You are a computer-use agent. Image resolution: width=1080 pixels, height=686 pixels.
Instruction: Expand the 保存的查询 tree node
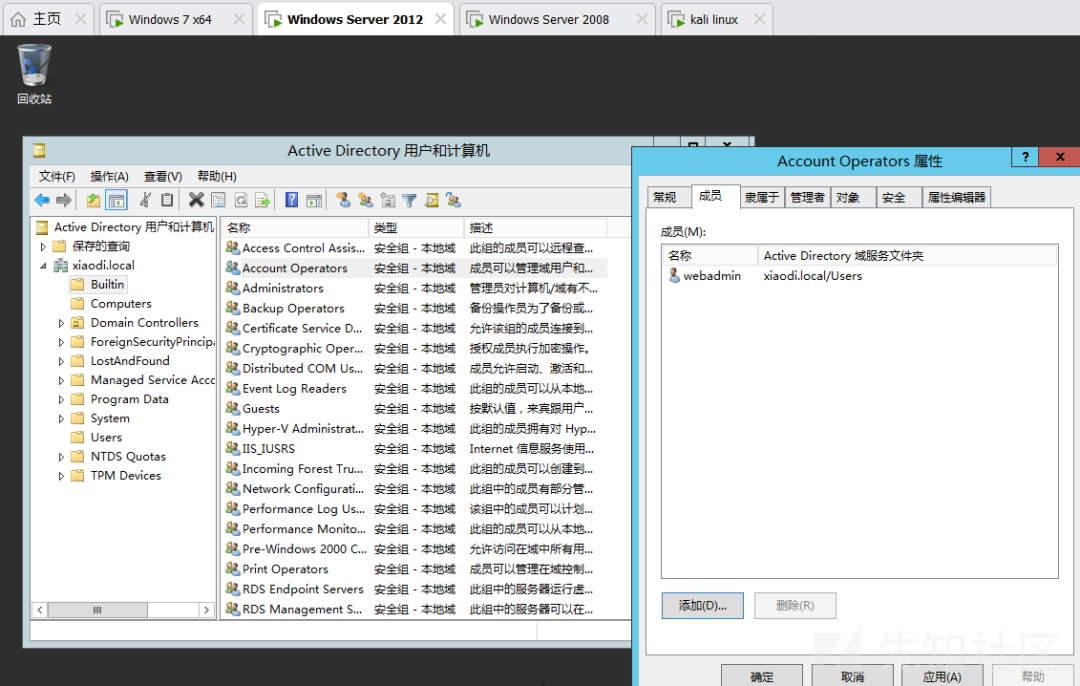coord(43,247)
